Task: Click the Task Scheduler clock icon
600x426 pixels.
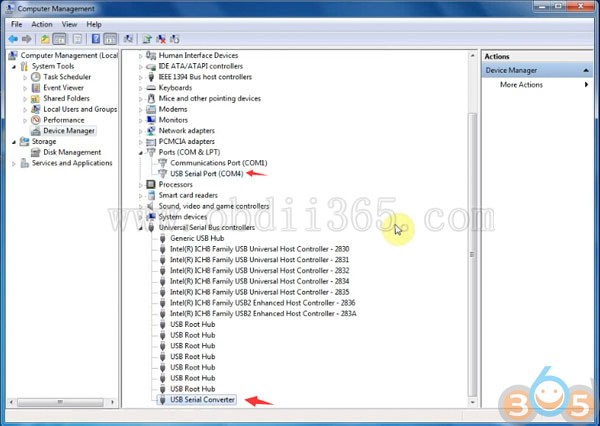Action: point(36,77)
